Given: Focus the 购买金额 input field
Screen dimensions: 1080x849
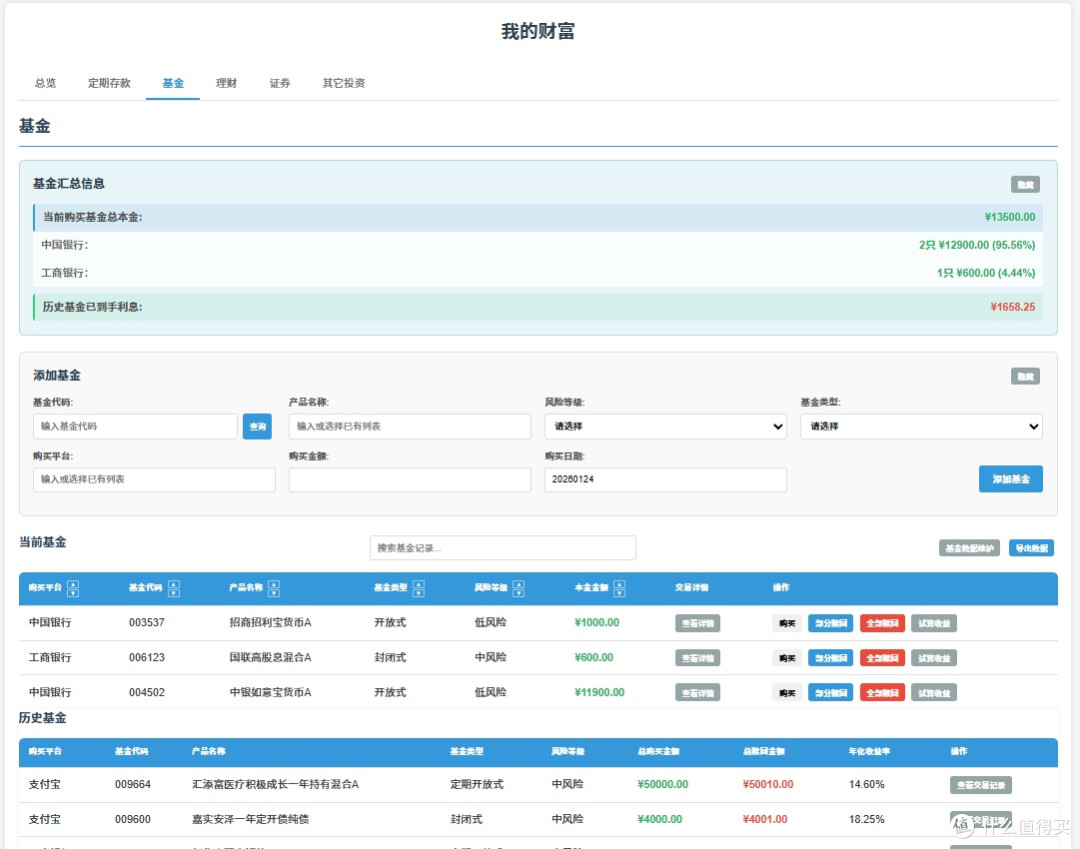Looking at the screenshot, I should [x=410, y=479].
